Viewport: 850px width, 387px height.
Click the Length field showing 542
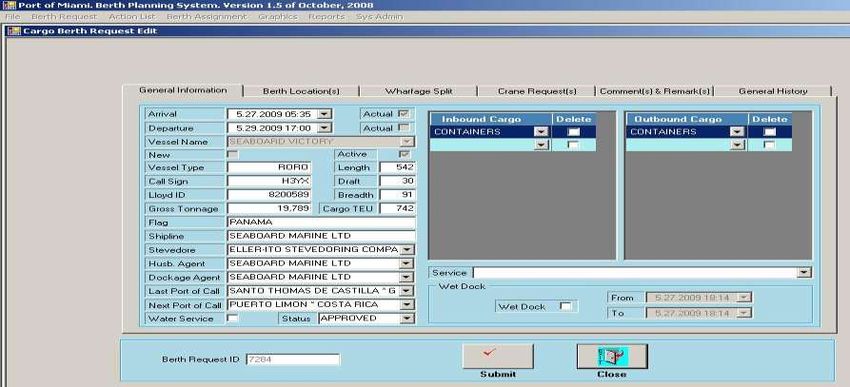coord(397,167)
